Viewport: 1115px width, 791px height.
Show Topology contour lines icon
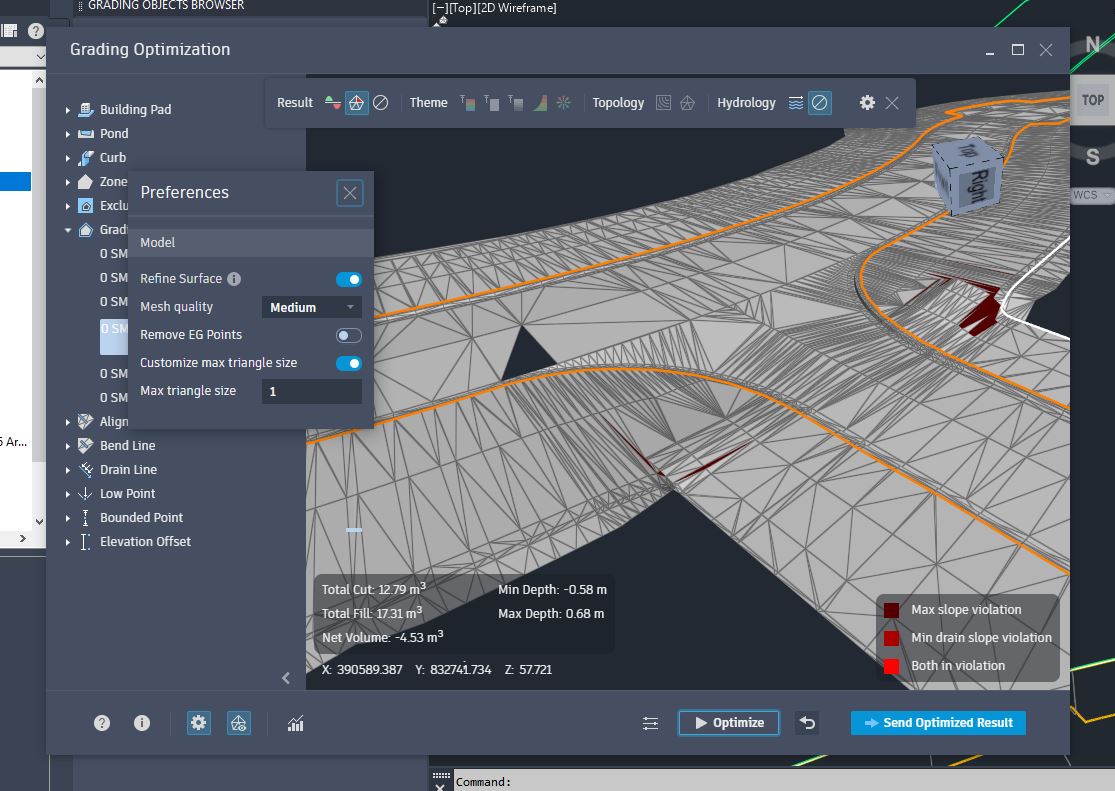[x=663, y=102]
